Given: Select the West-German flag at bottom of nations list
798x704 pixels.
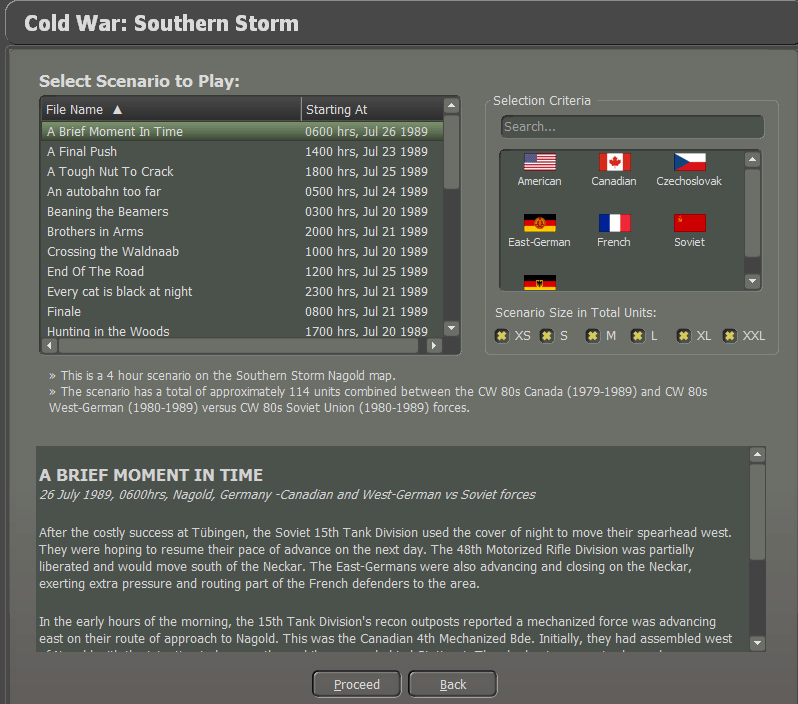Looking at the screenshot, I should point(539,283).
